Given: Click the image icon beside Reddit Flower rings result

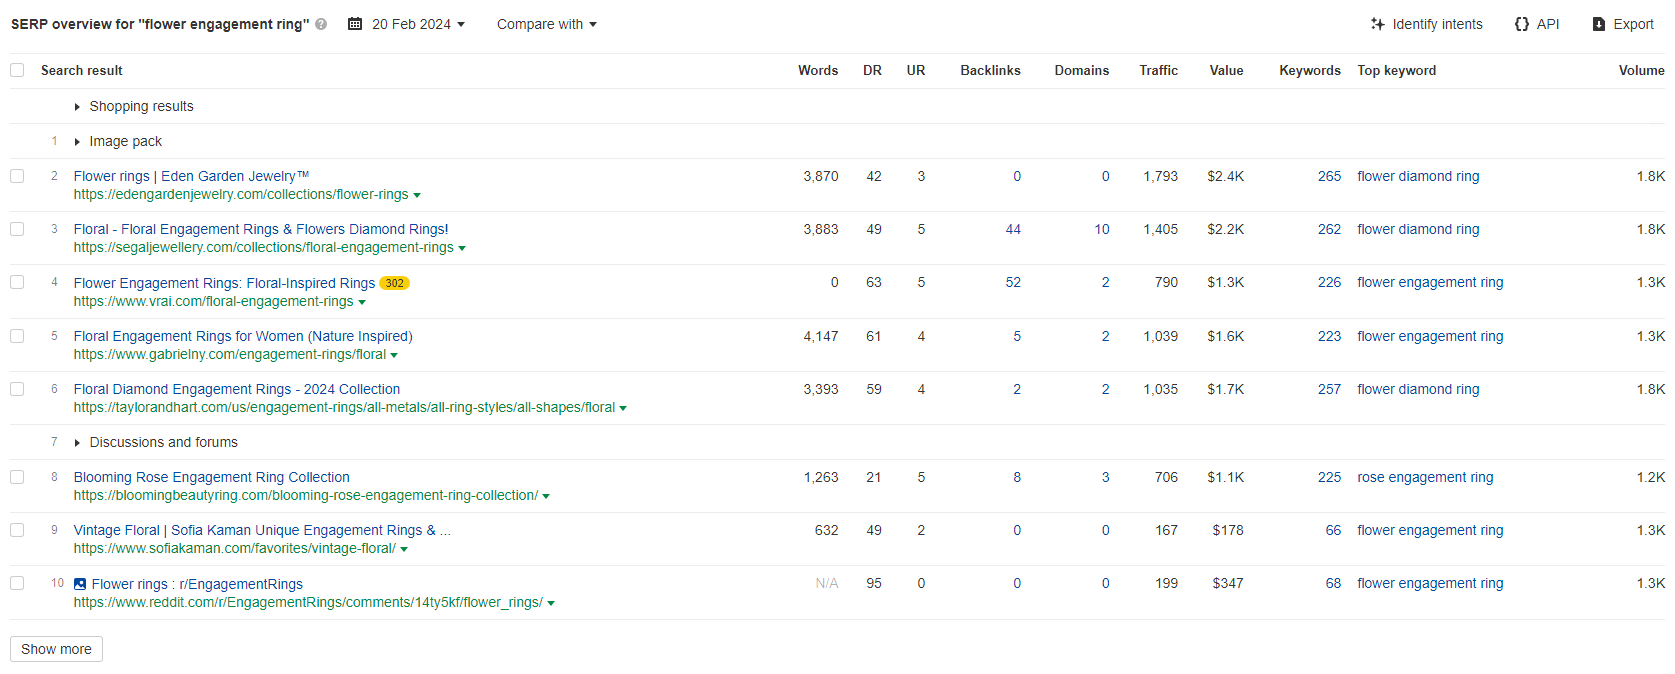Looking at the screenshot, I should click(80, 584).
